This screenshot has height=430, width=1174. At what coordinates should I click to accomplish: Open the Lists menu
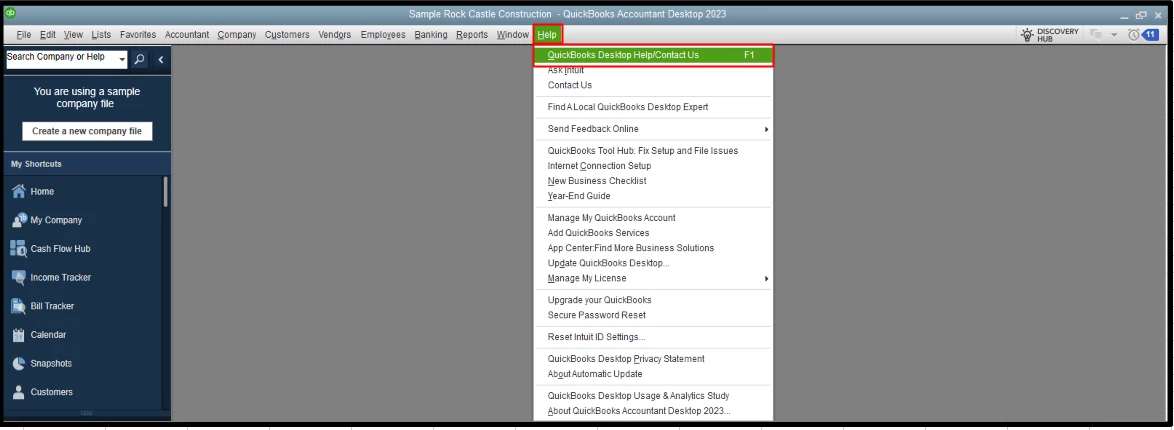tap(101, 34)
